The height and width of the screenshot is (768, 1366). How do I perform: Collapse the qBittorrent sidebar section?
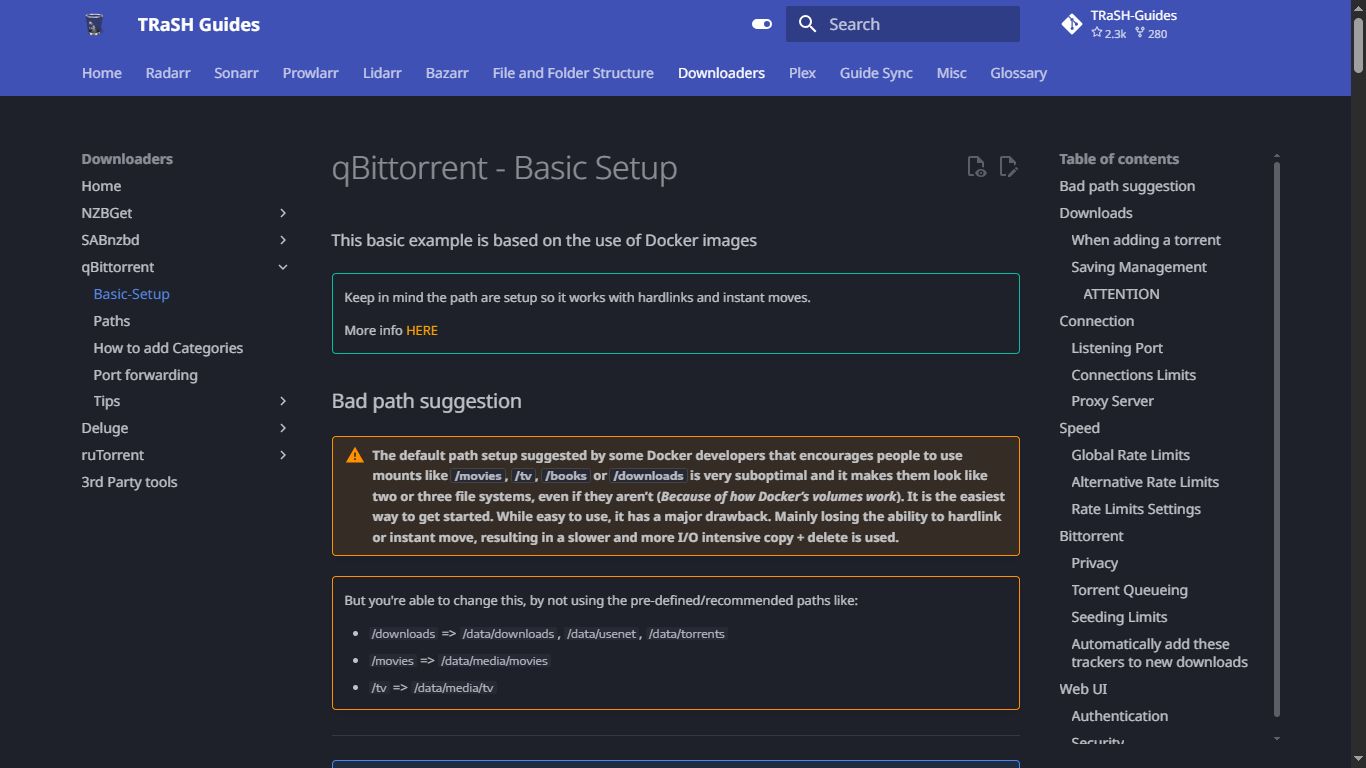click(x=283, y=267)
